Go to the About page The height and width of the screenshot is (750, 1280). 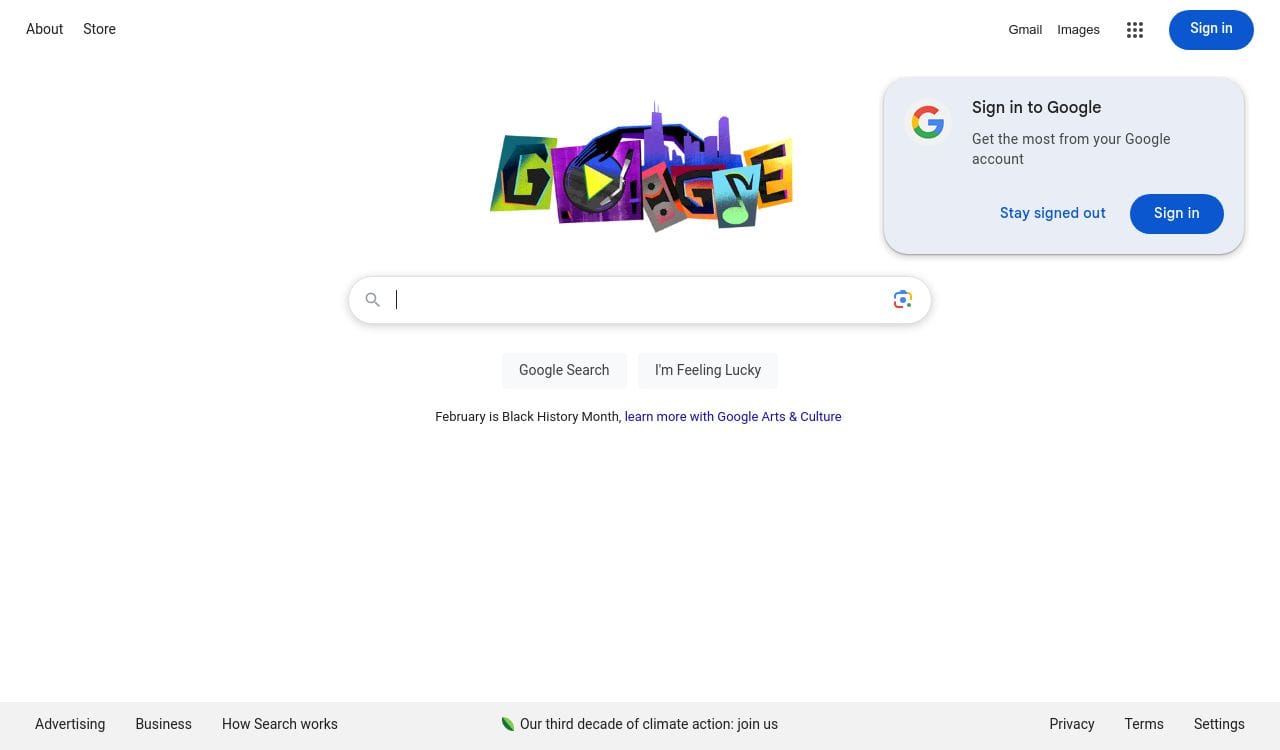click(x=45, y=29)
